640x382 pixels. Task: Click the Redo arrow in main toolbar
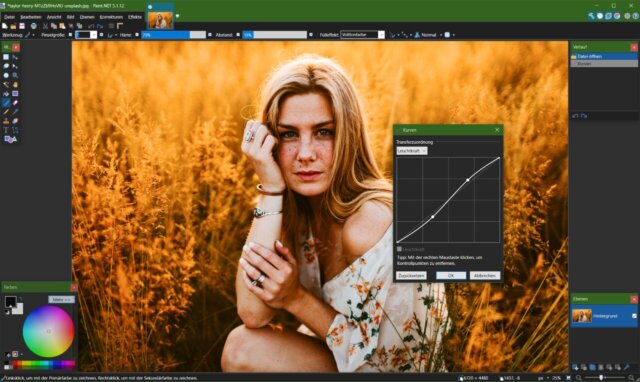coord(100,26)
